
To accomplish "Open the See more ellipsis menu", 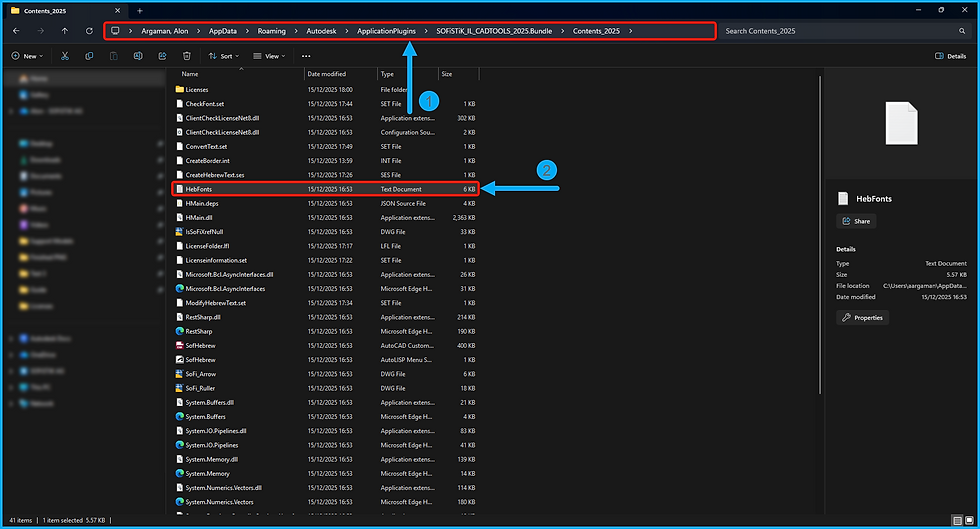I will pyautogui.click(x=306, y=56).
